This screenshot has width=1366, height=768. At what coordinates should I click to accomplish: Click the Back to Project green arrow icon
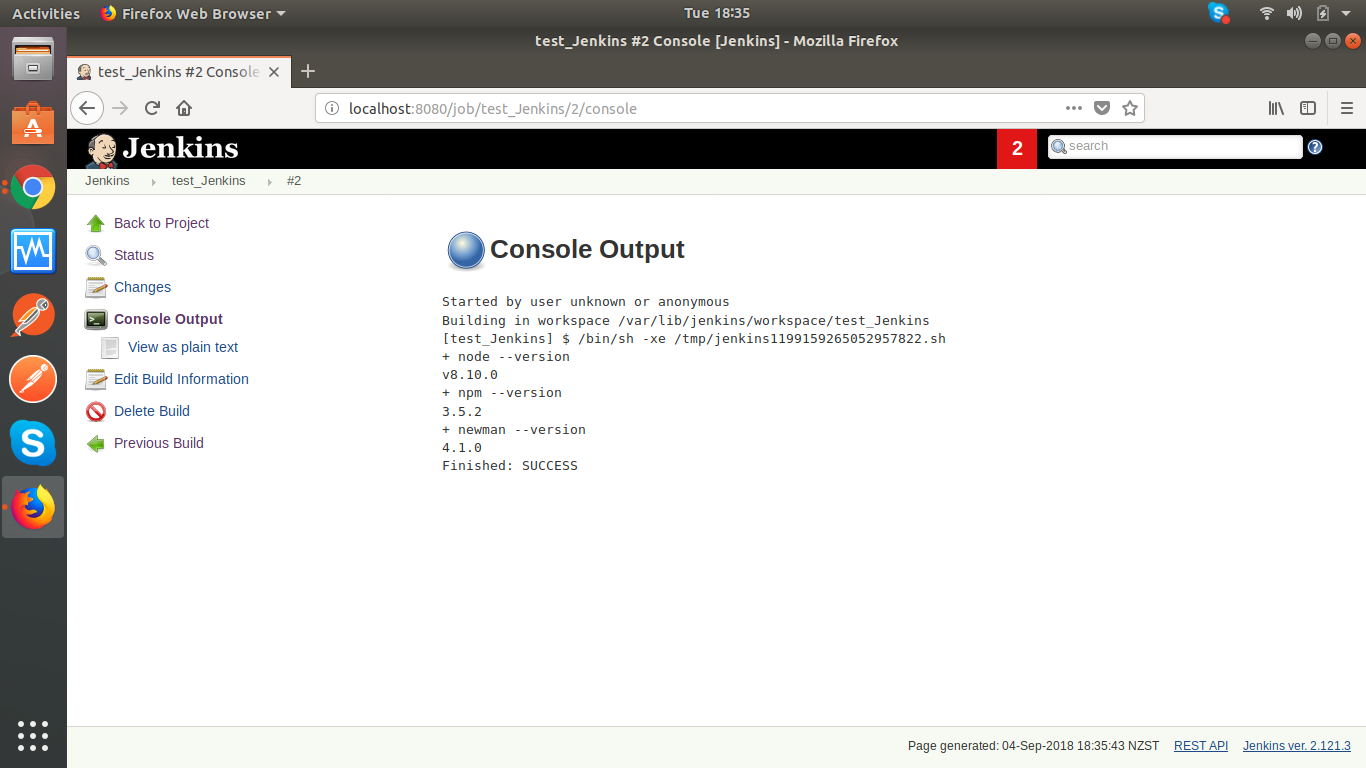coord(96,223)
